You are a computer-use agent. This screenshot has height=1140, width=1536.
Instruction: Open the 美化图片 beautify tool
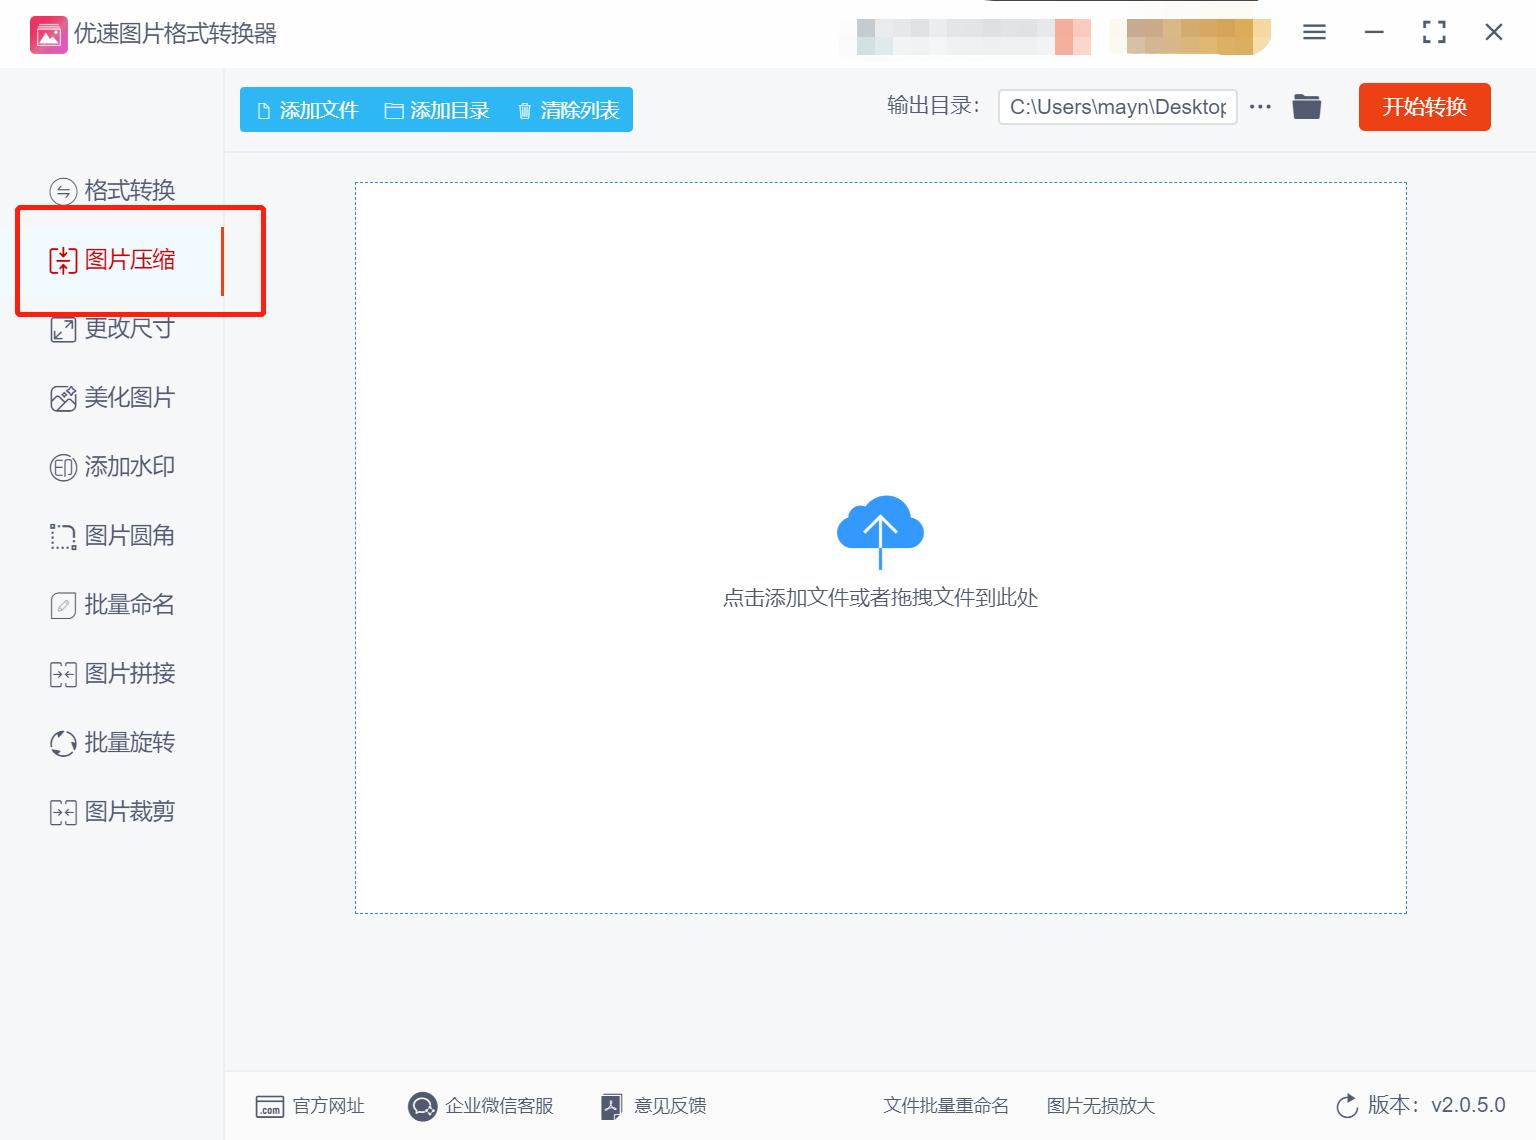point(128,397)
